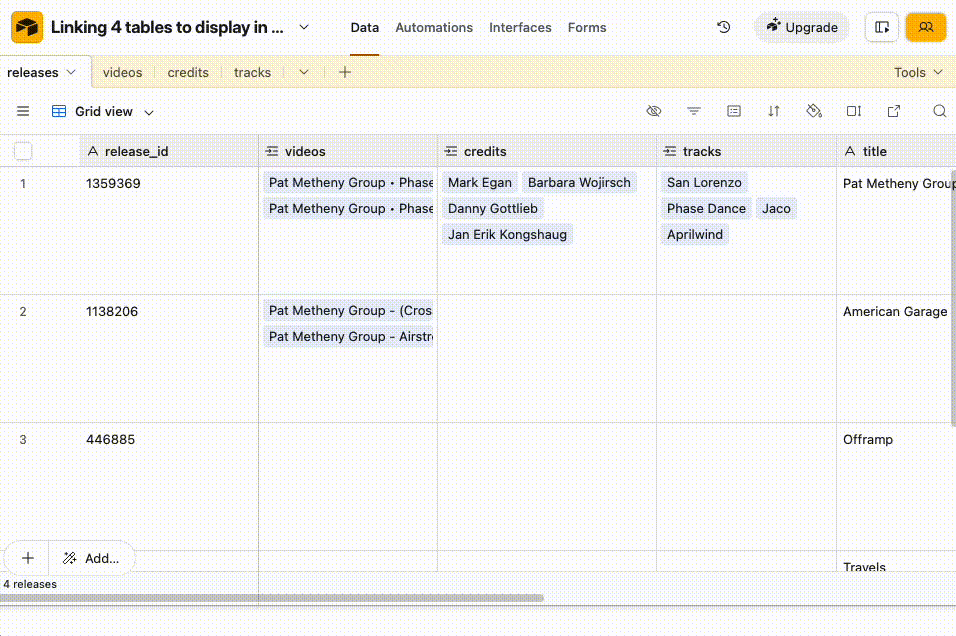Open the share collaborators icon

926,27
